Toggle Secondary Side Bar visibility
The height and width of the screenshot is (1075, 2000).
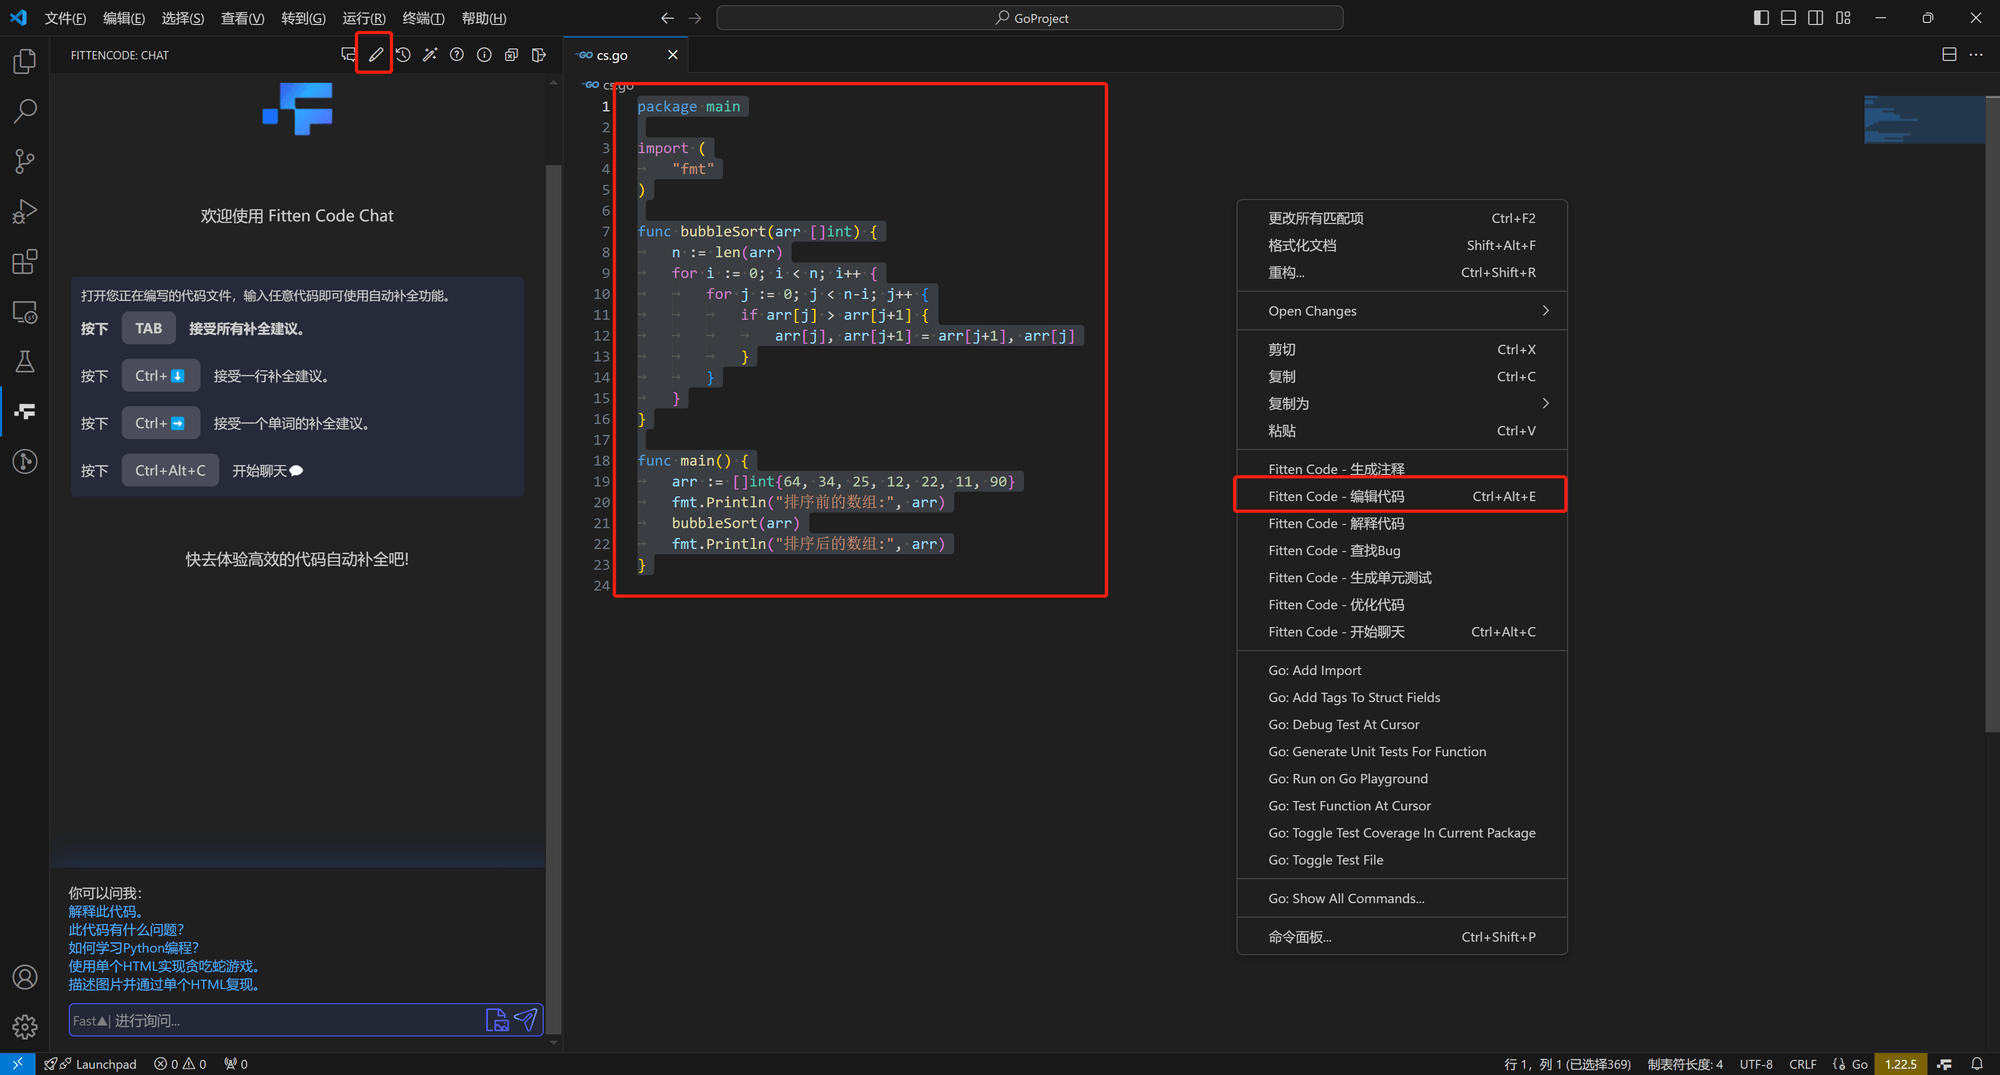pos(1815,18)
